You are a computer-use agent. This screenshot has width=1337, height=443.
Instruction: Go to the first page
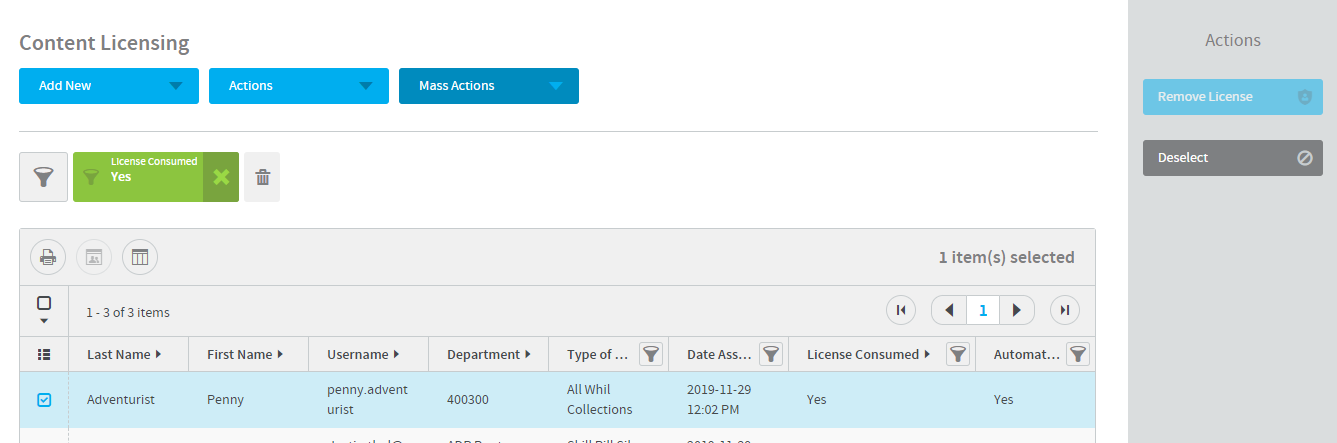901,310
